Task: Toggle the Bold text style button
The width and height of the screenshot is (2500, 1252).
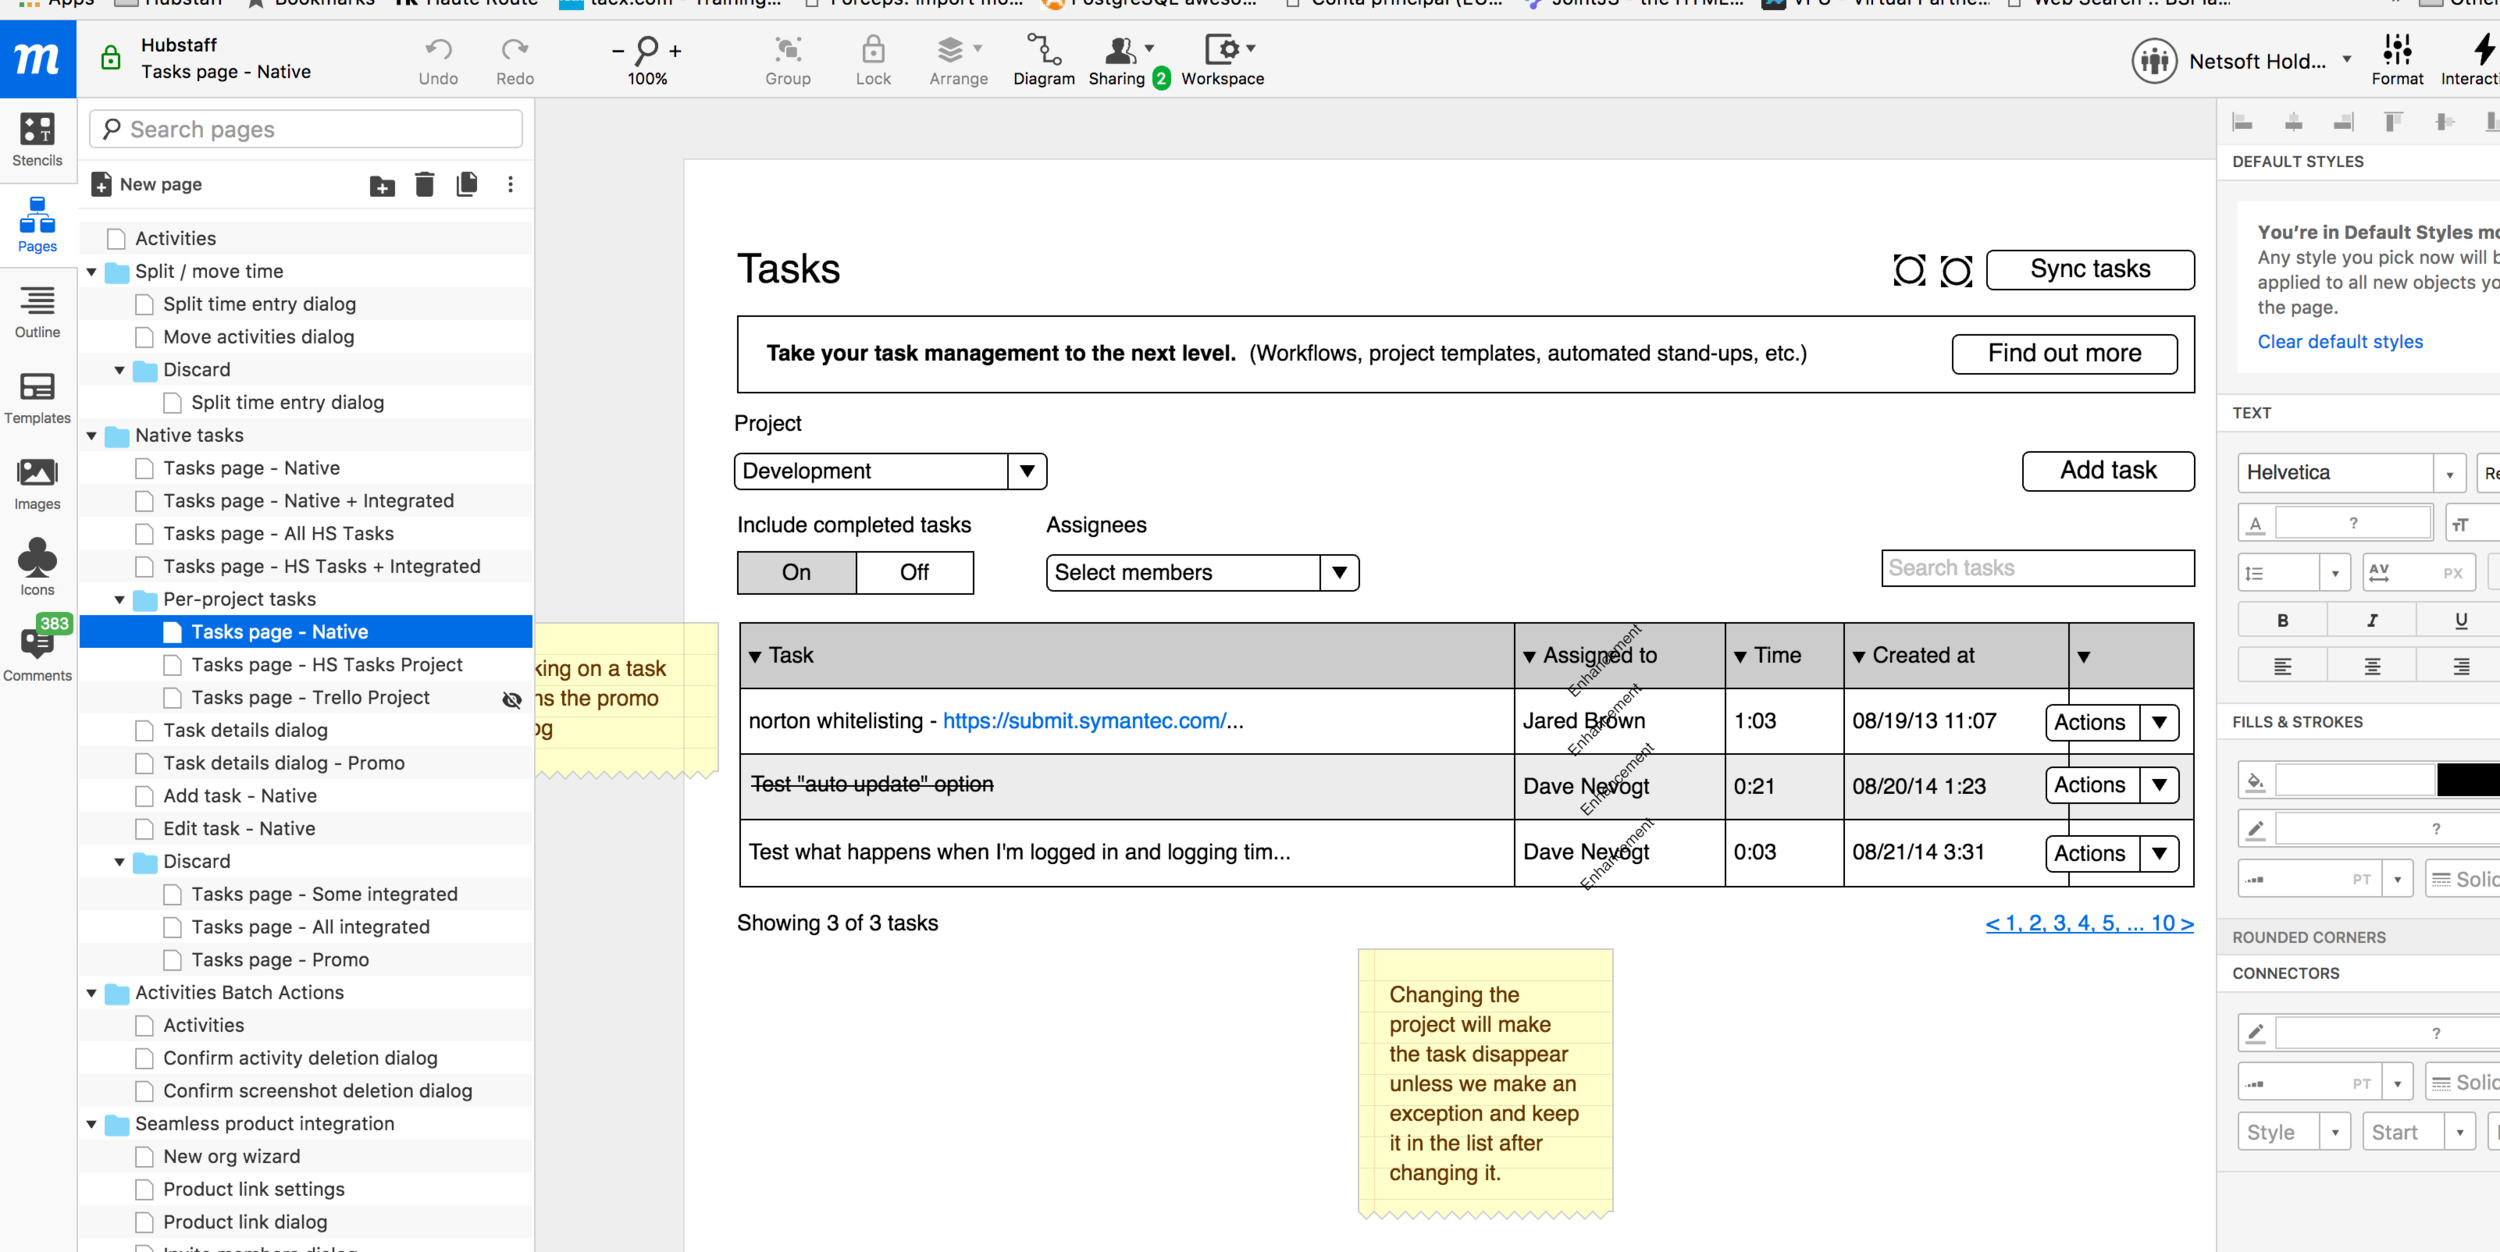Action: click(x=2282, y=620)
